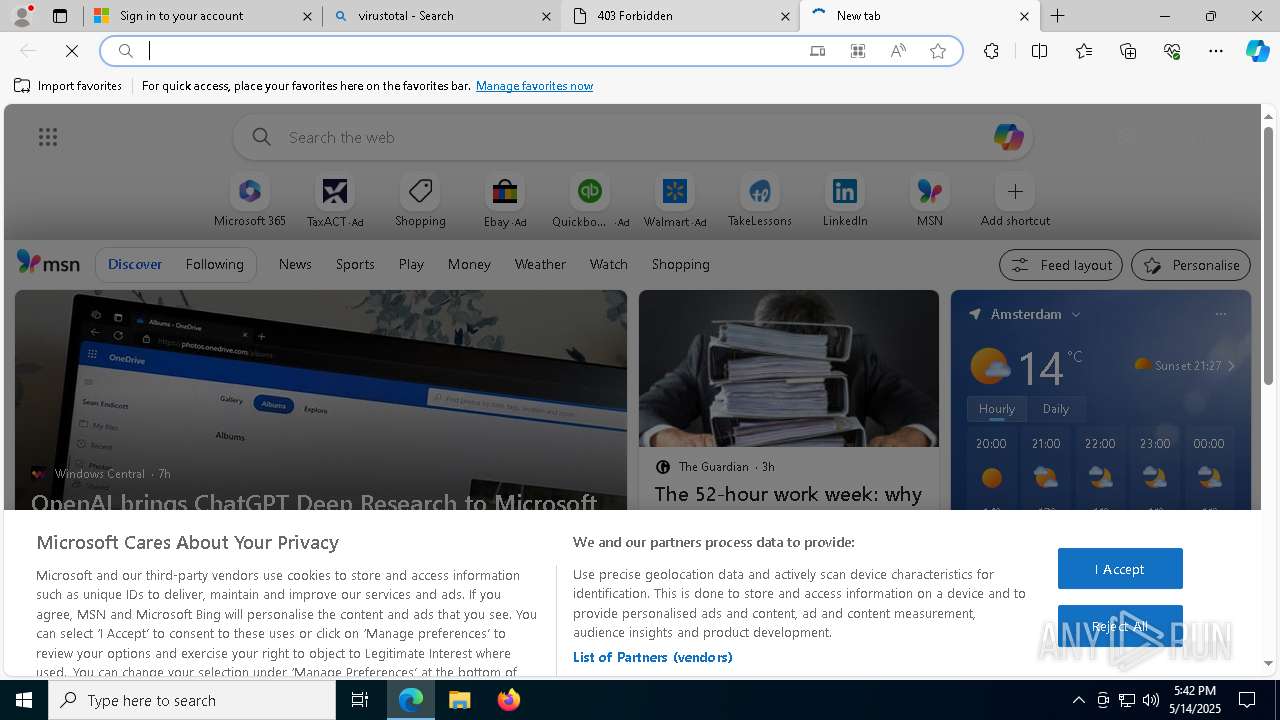The width and height of the screenshot is (1280, 720).
Task: Open the TaxACT ad shortcut
Action: 335,200
